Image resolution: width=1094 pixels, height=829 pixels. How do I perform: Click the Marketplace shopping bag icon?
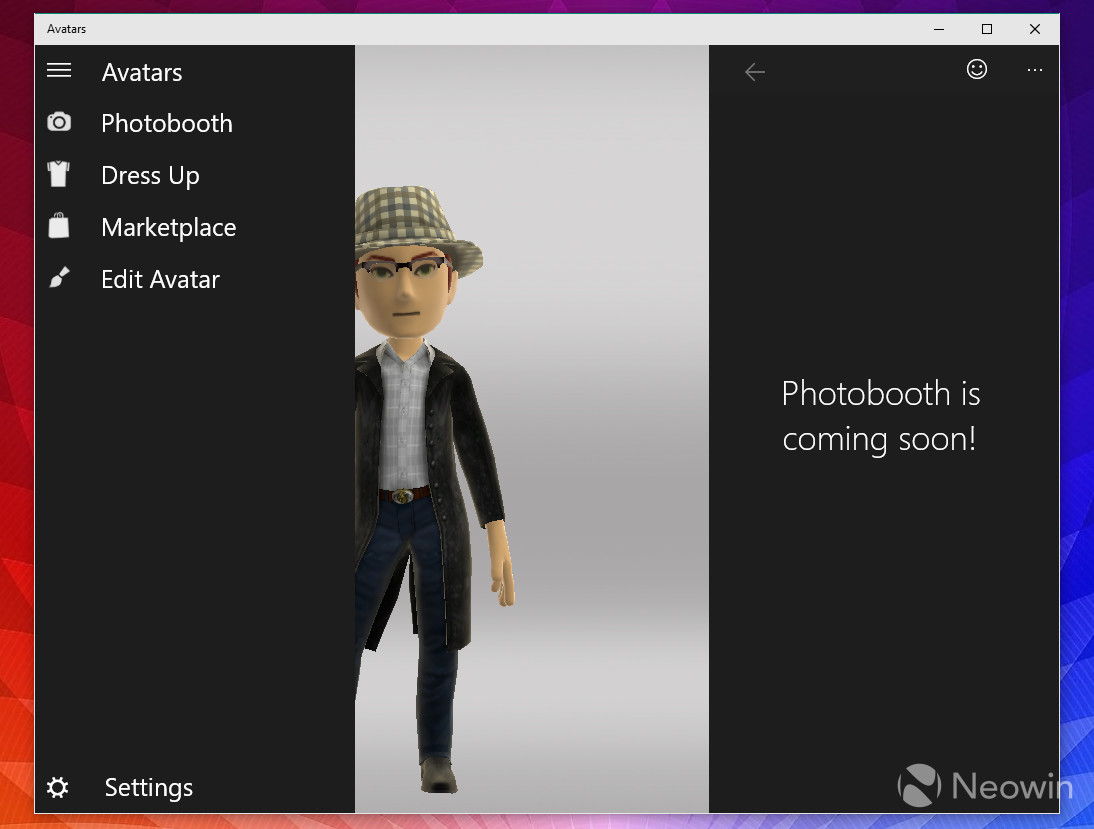(x=59, y=225)
